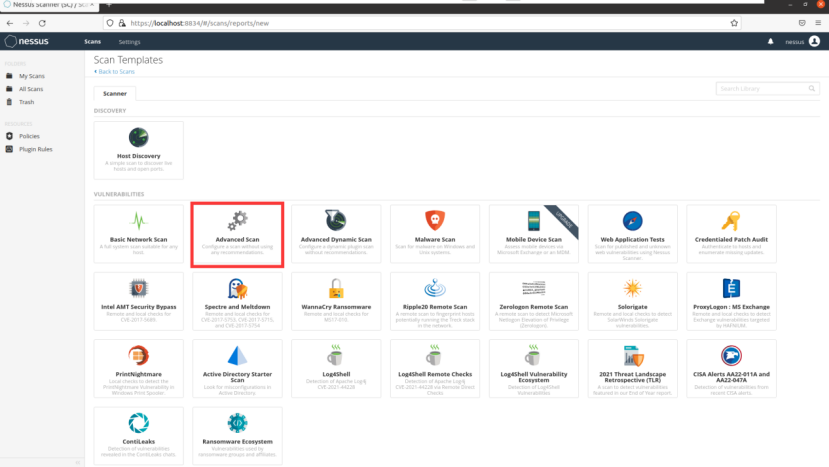Select the Basic Network Scan pulse icon
This screenshot has width=829, height=467.
[139, 221]
